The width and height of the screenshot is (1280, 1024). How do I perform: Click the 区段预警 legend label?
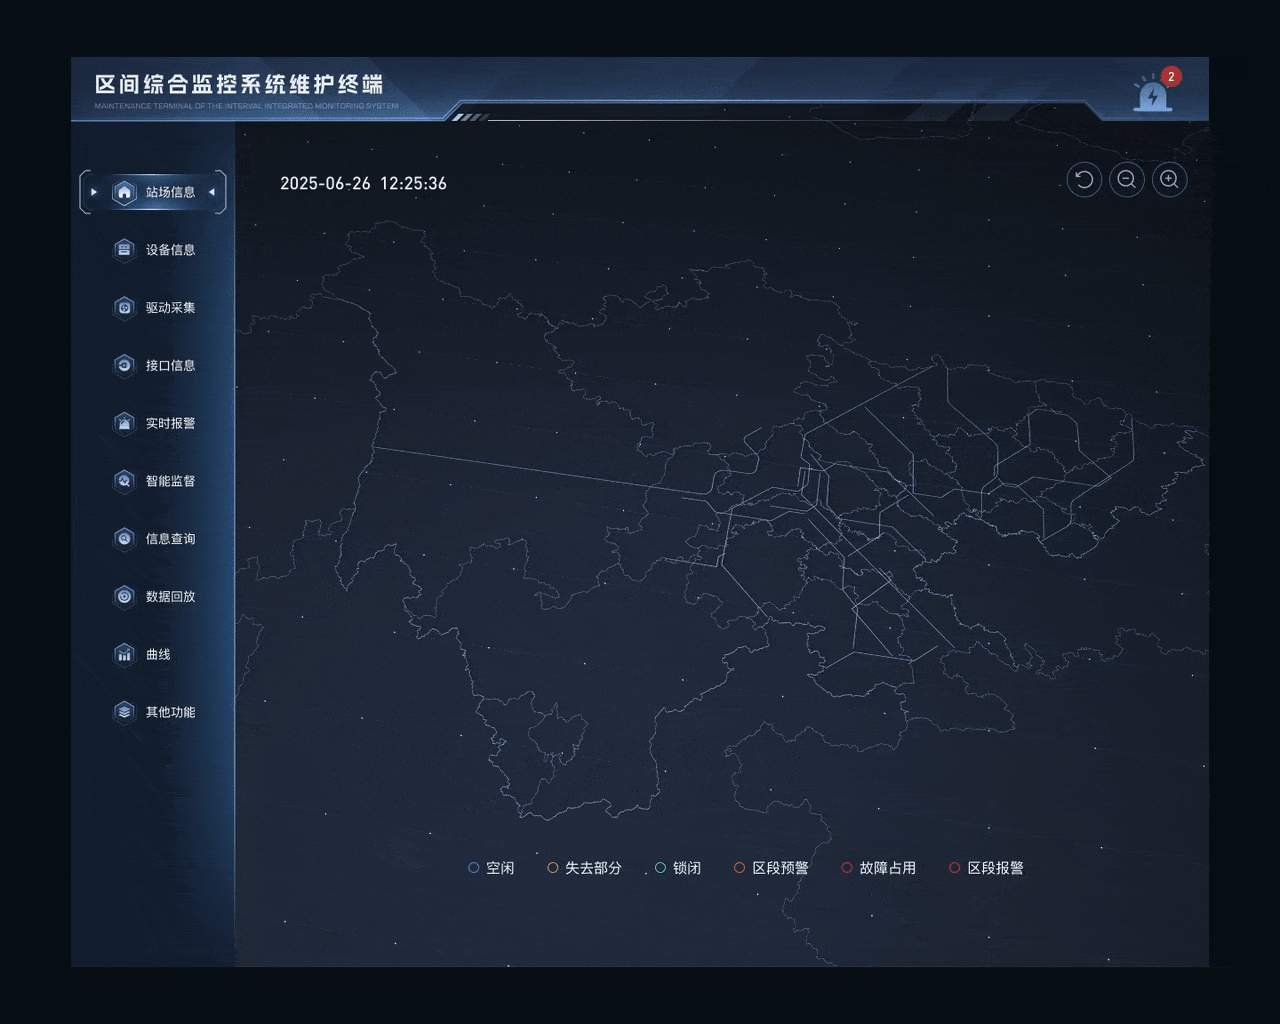tap(781, 868)
